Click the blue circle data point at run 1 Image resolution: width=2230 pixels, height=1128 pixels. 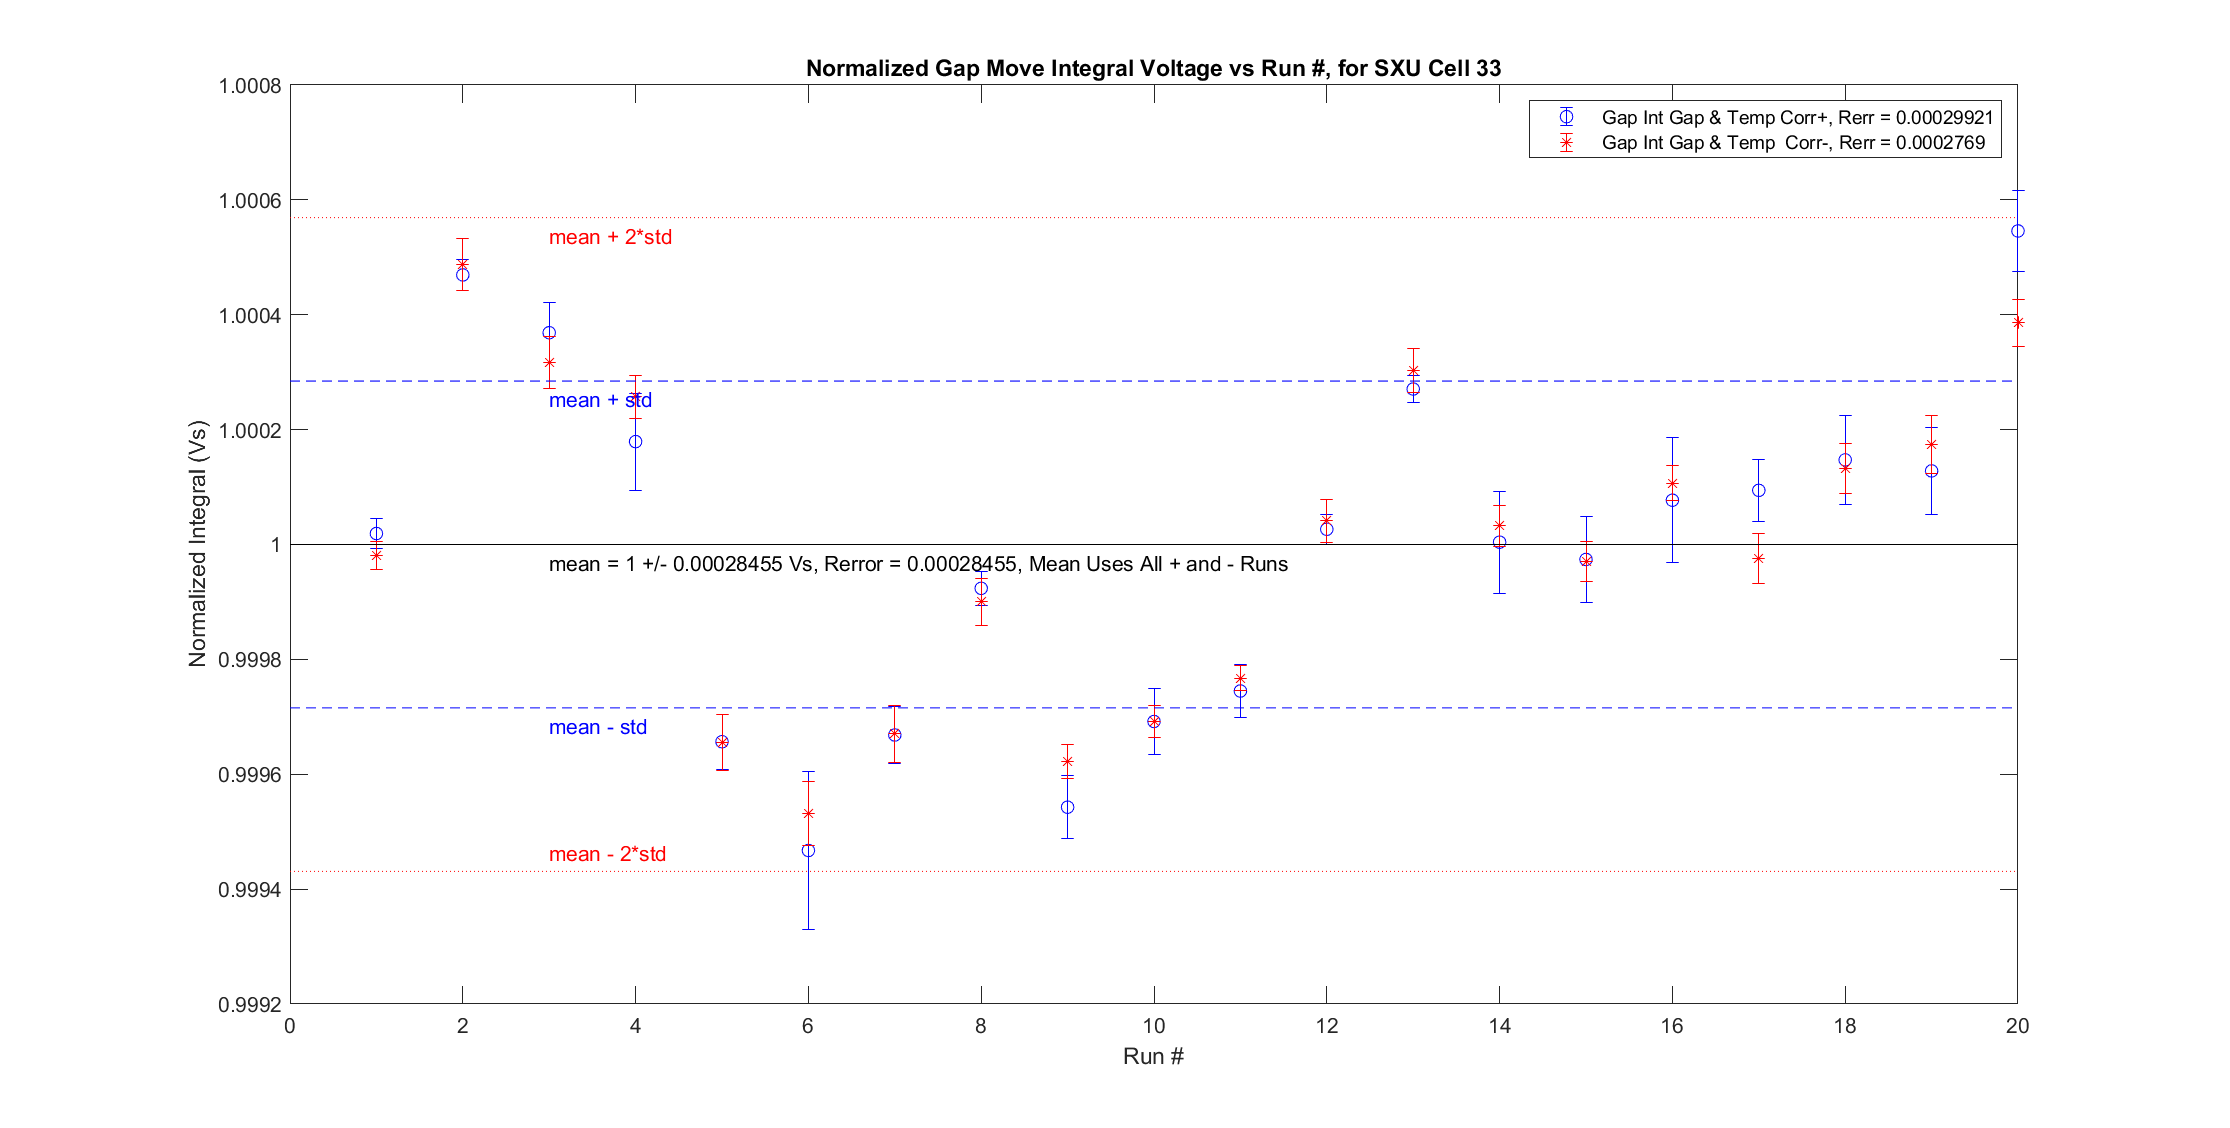376,533
